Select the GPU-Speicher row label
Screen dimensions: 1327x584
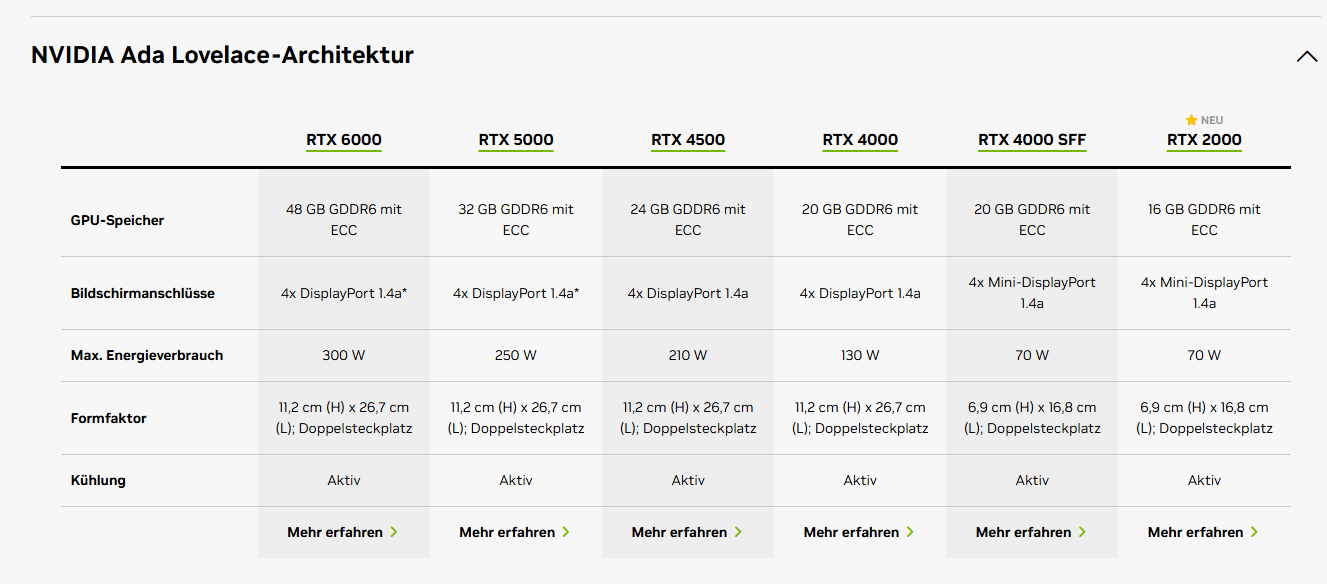click(x=117, y=220)
